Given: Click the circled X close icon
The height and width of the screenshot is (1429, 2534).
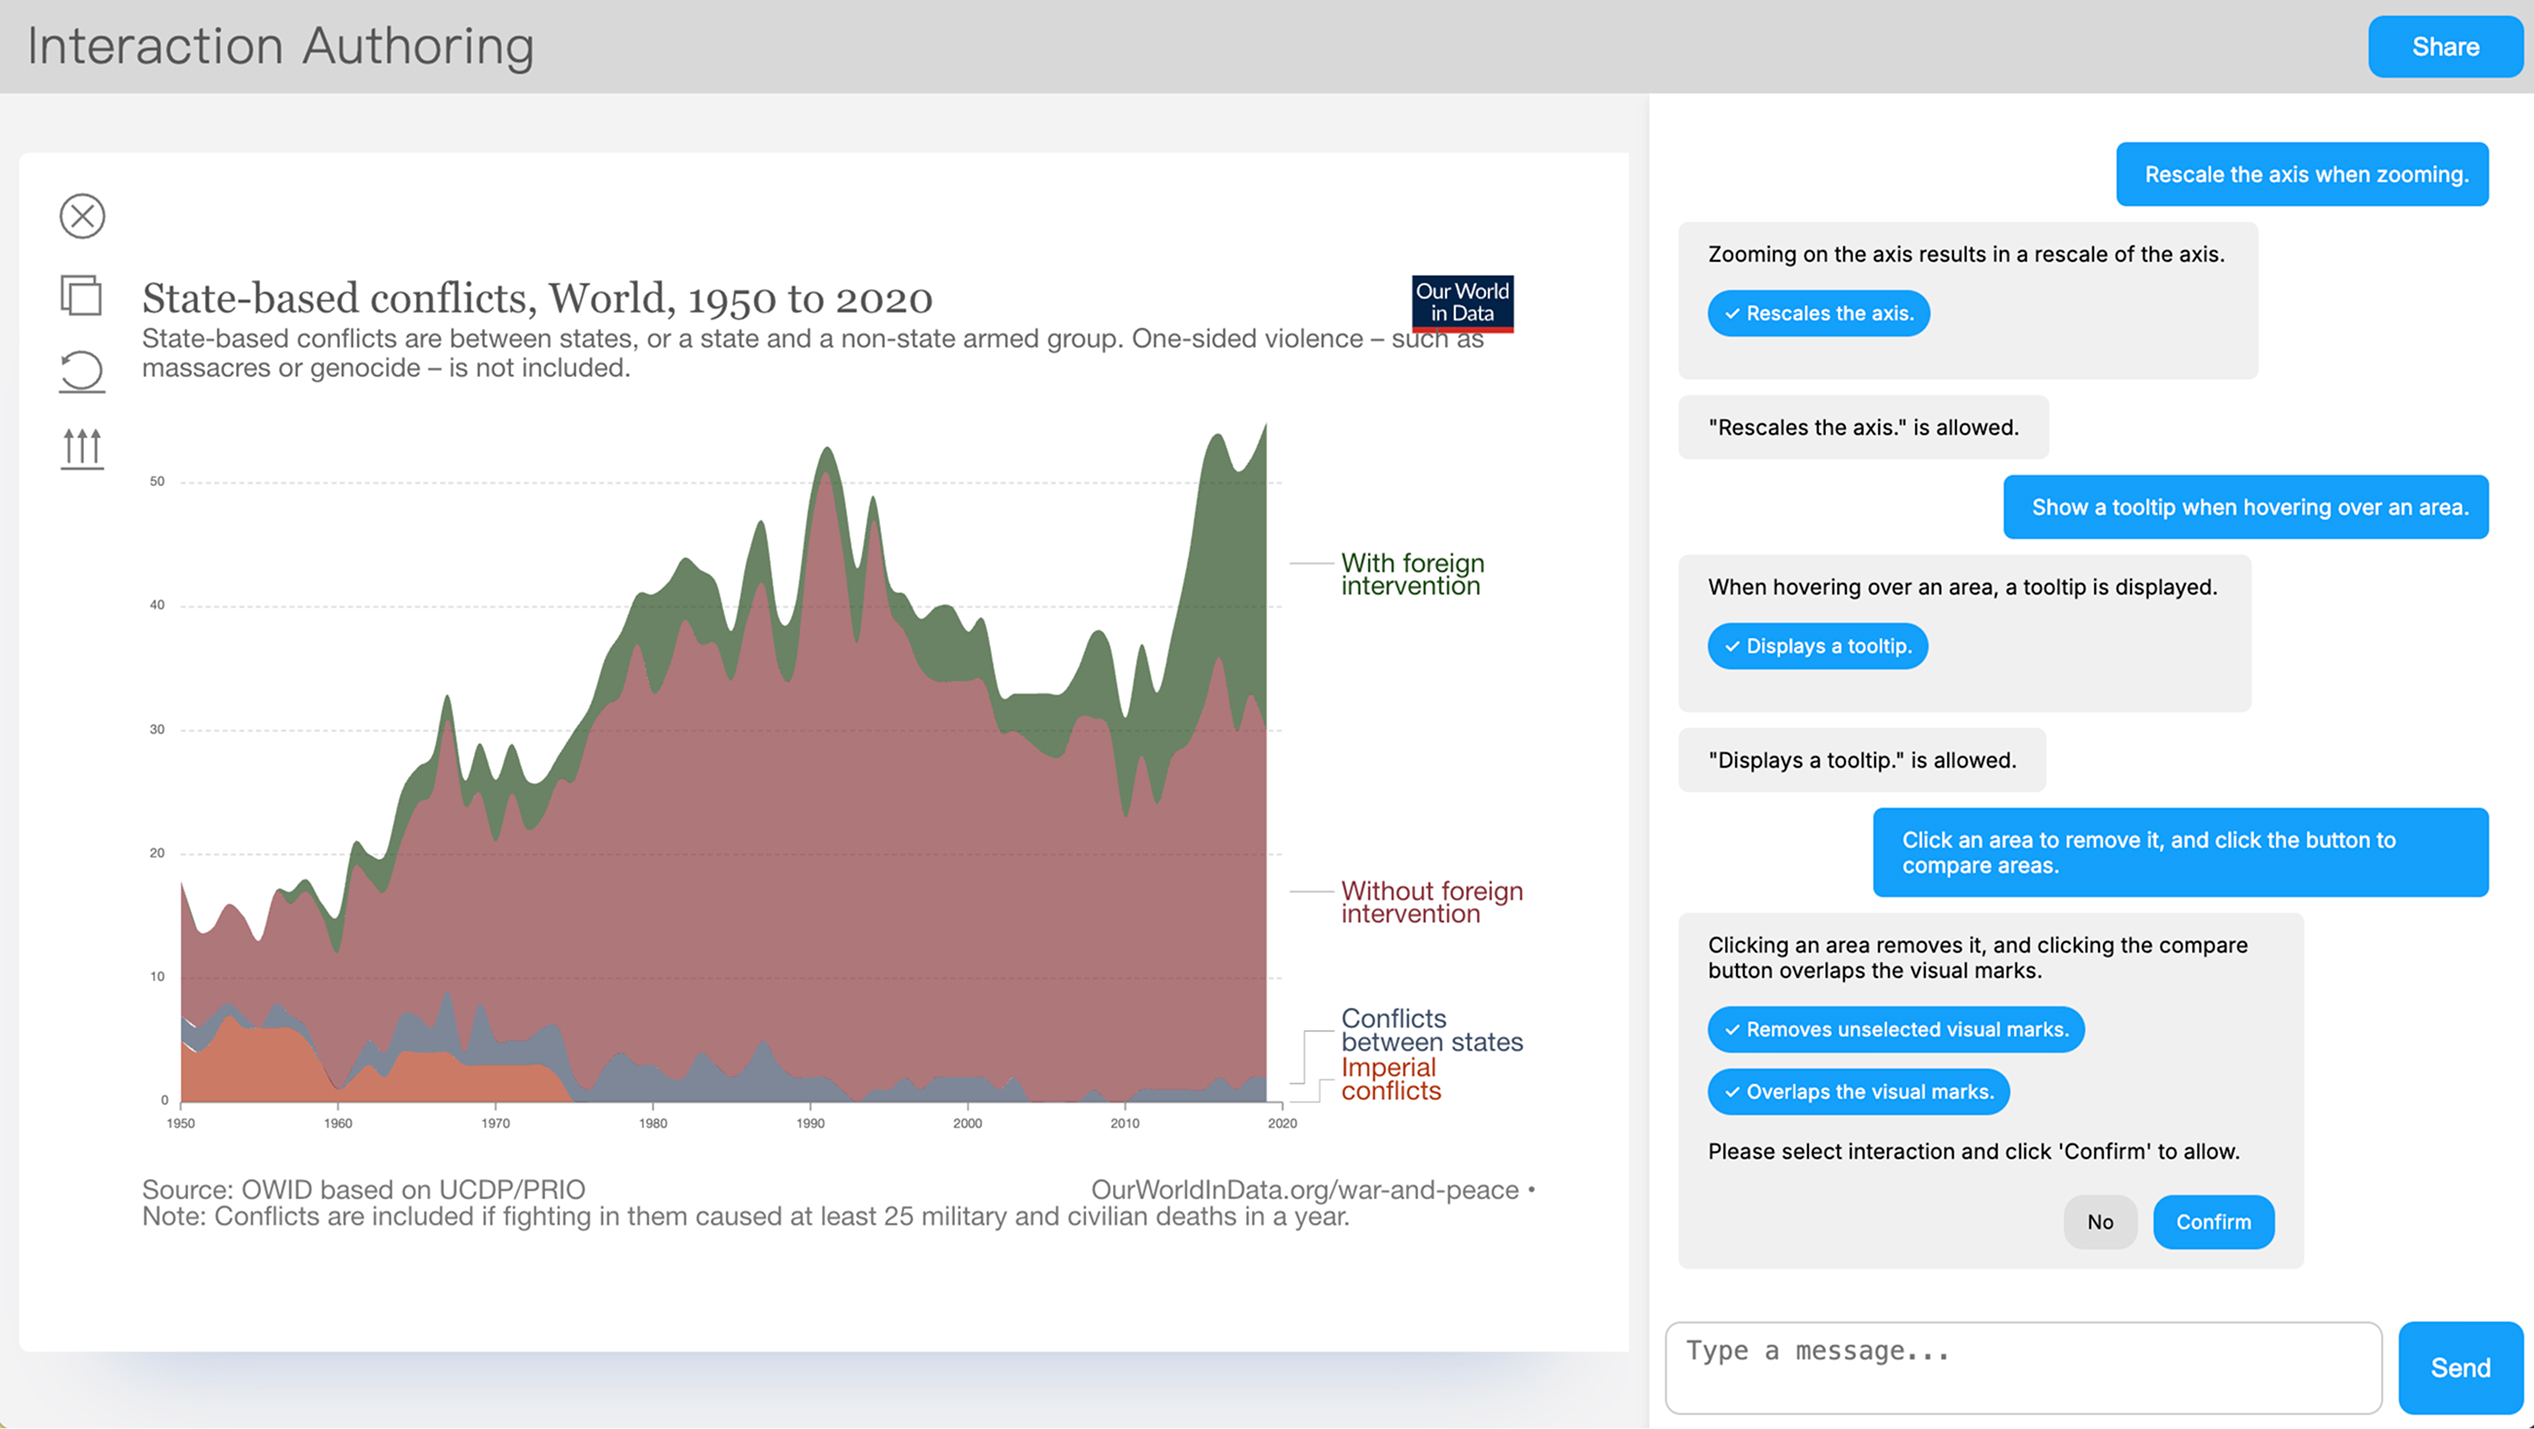Looking at the screenshot, I should (82, 216).
